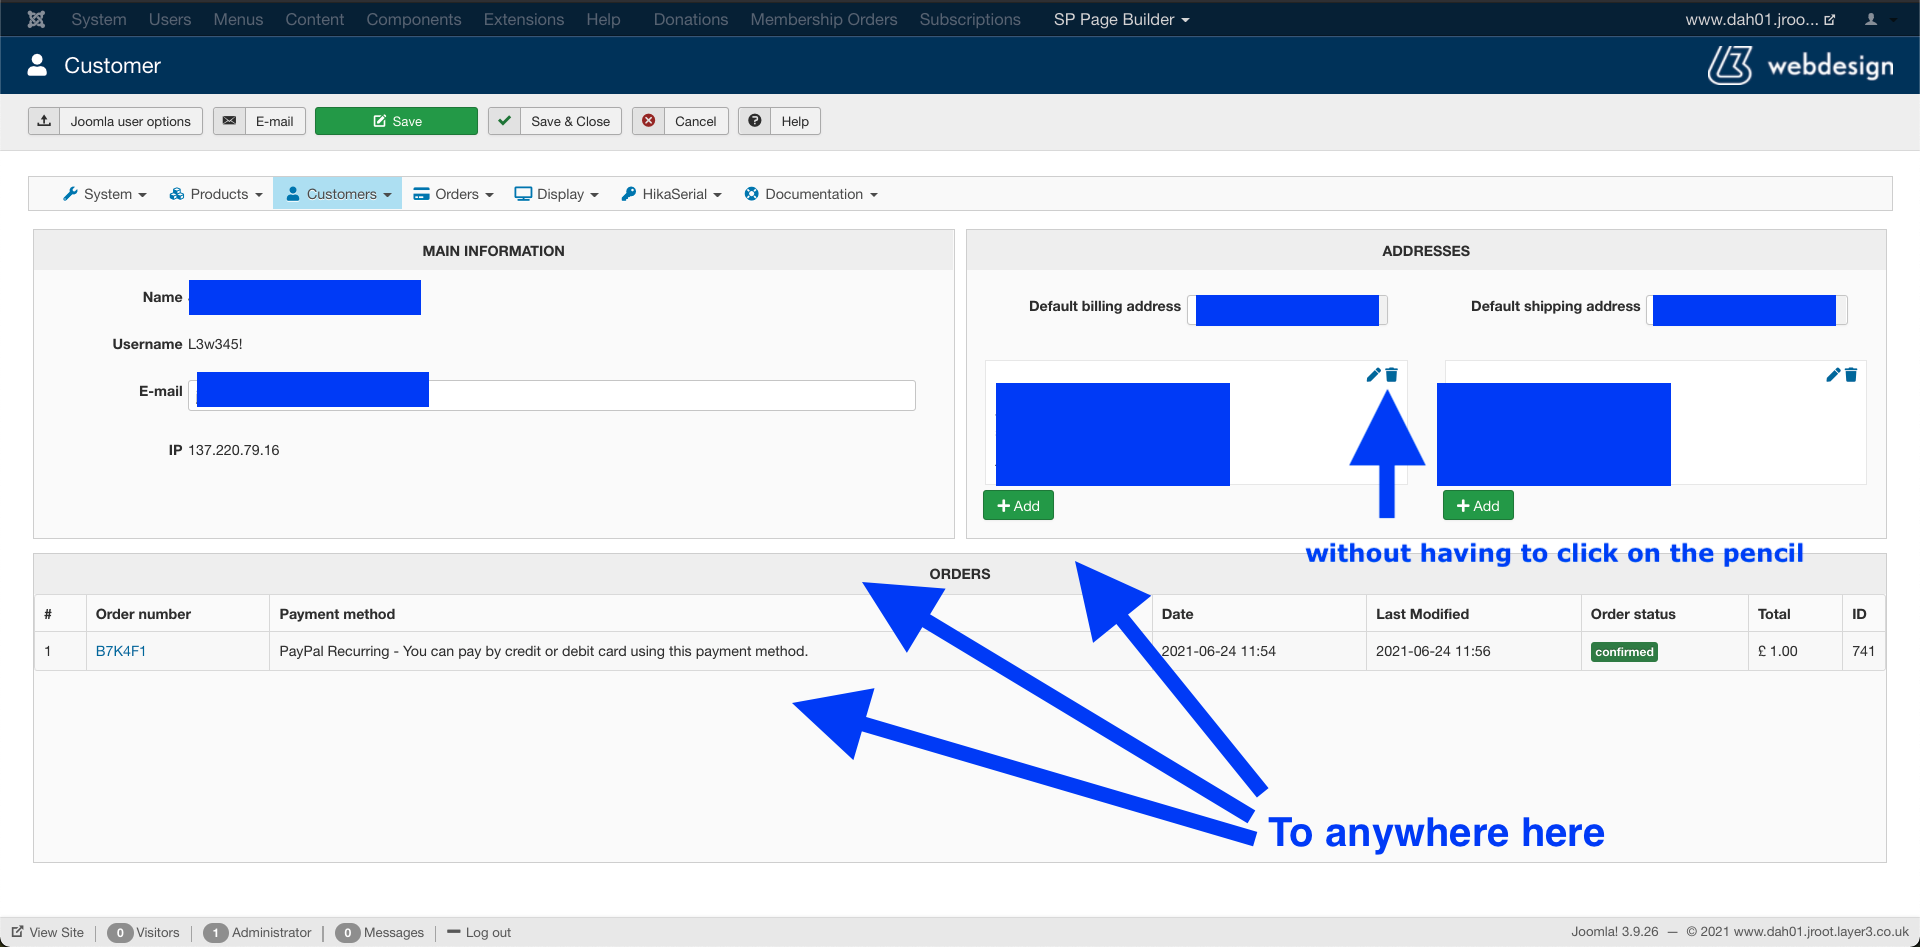Click the Payment method column header
The width and height of the screenshot is (1920, 947).
pyautogui.click(x=337, y=614)
